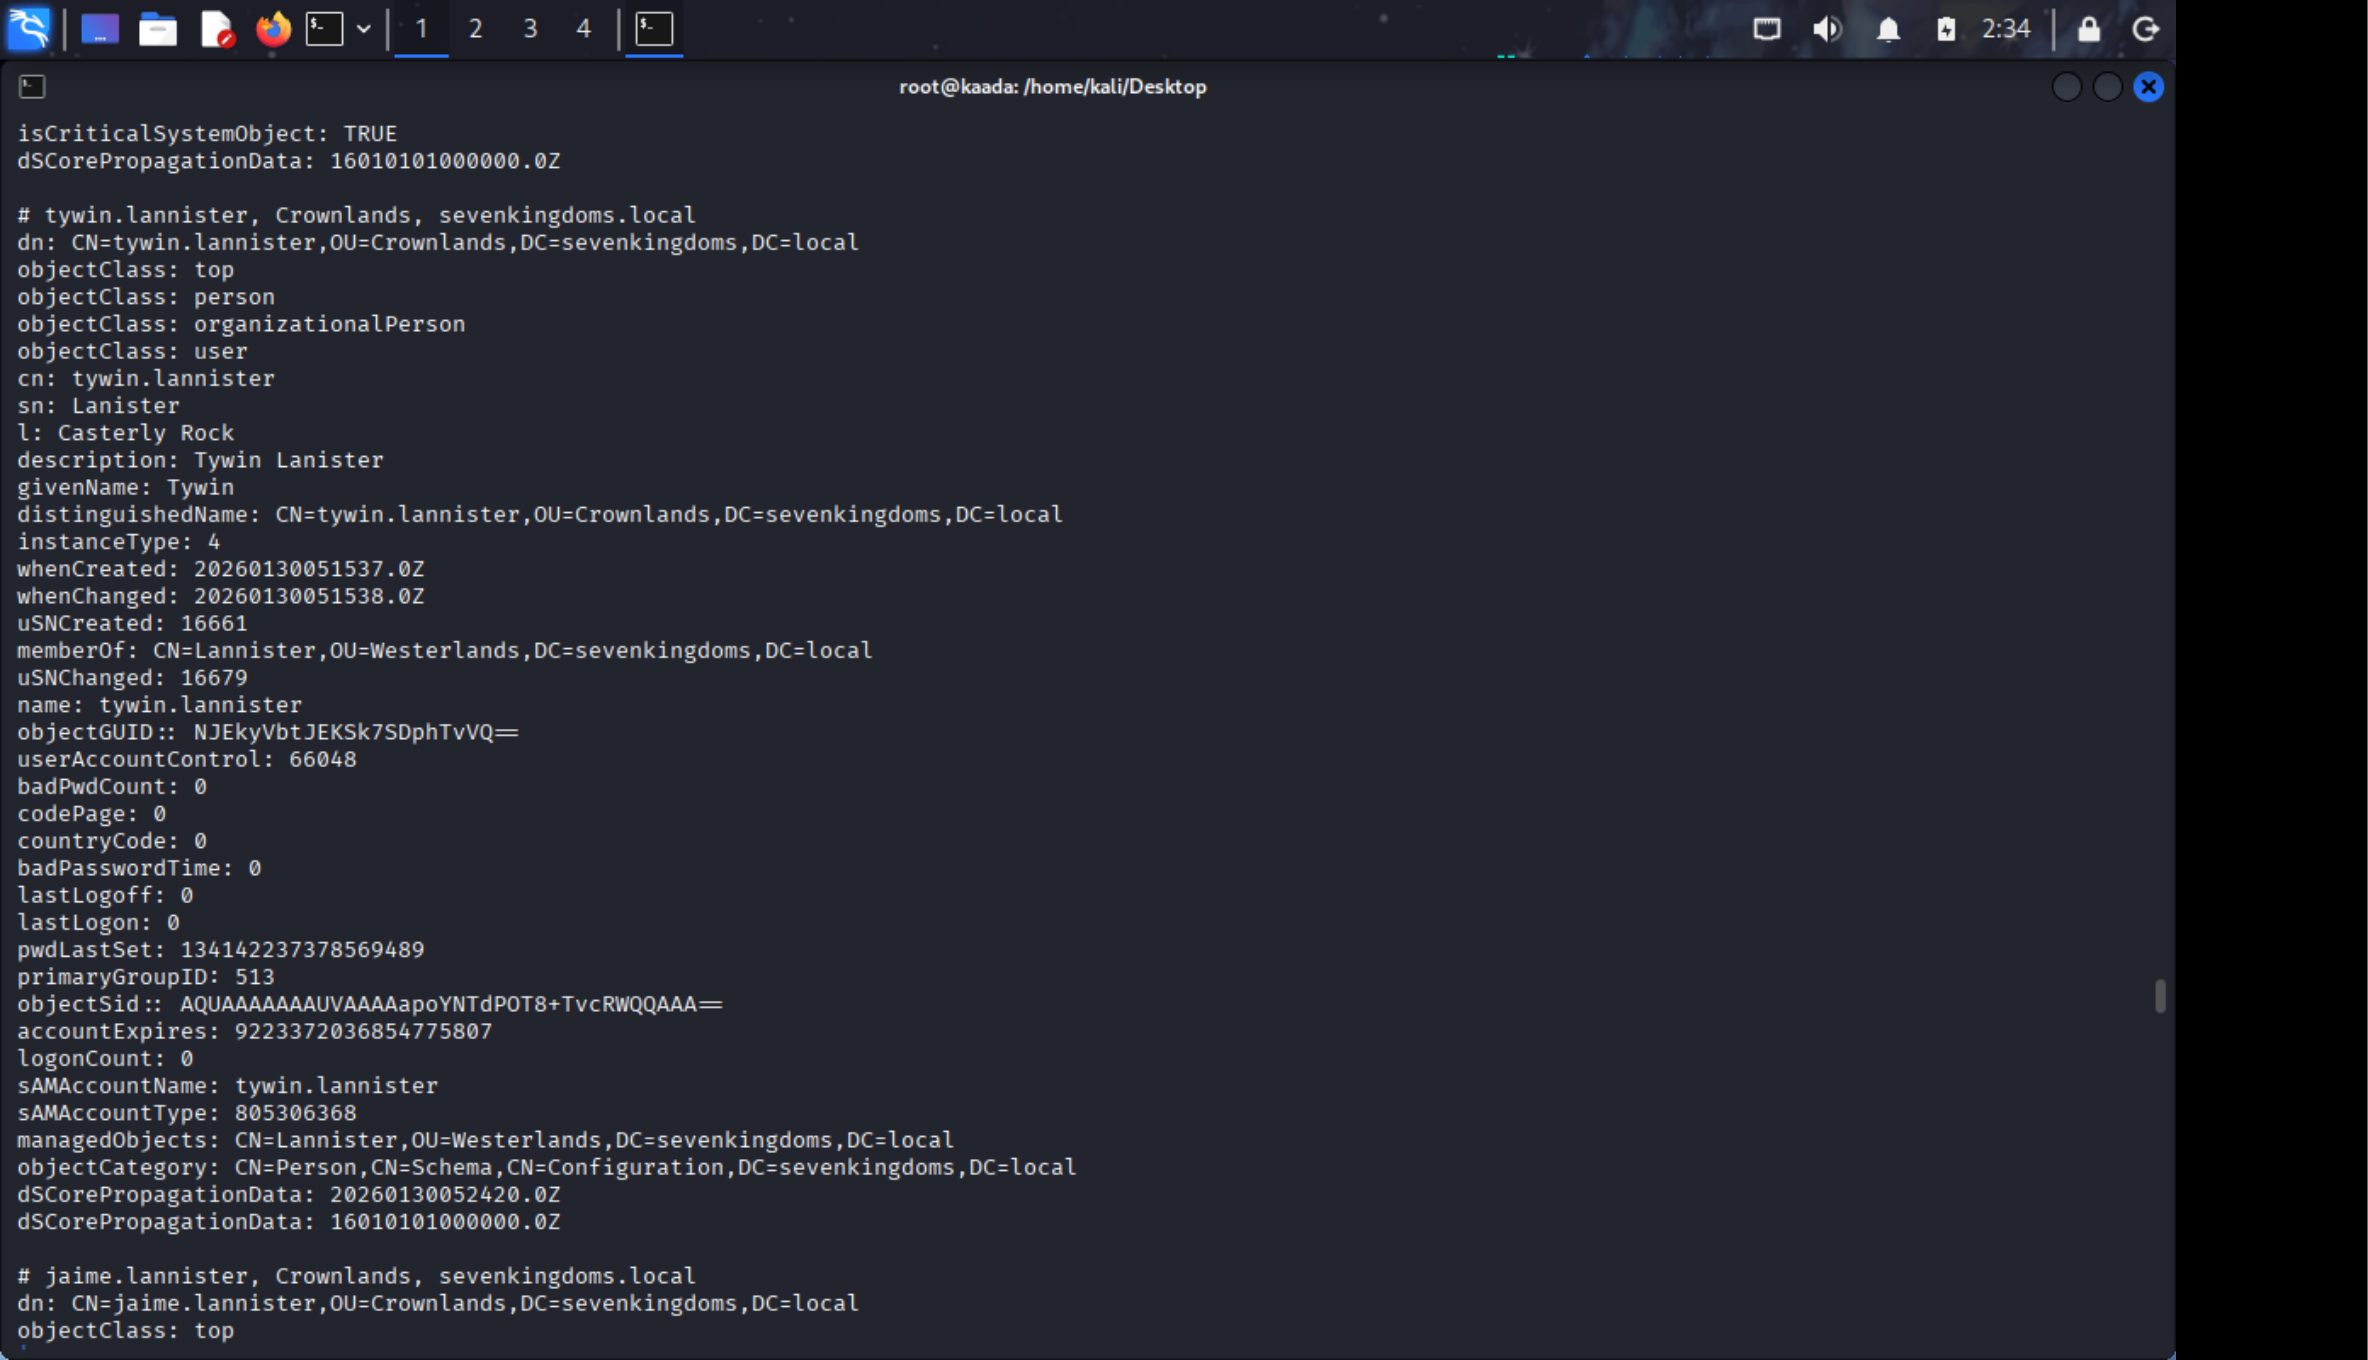Viewport: 2368px width, 1360px height.
Task: Open the display settings tray icon
Action: click(x=1766, y=28)
